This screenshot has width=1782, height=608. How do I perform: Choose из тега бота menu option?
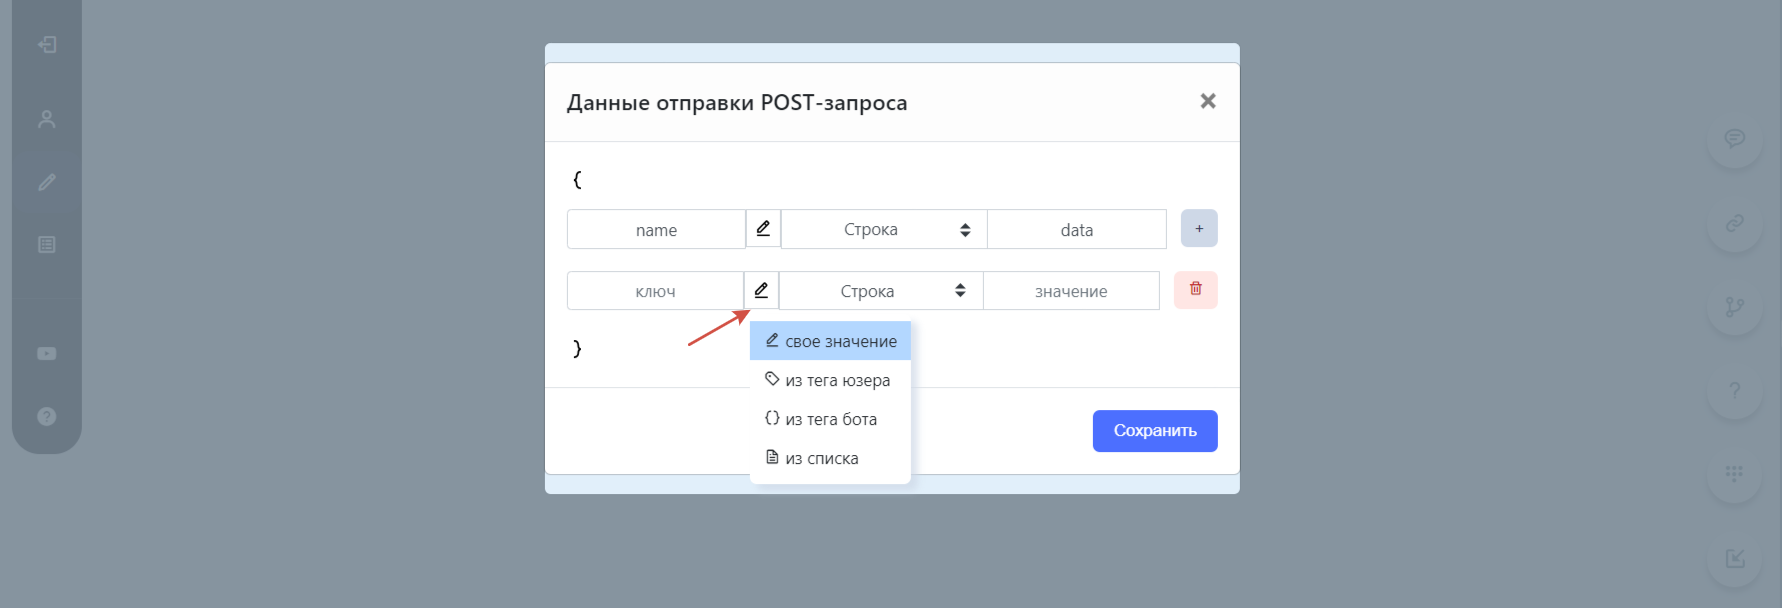[830, 419]
